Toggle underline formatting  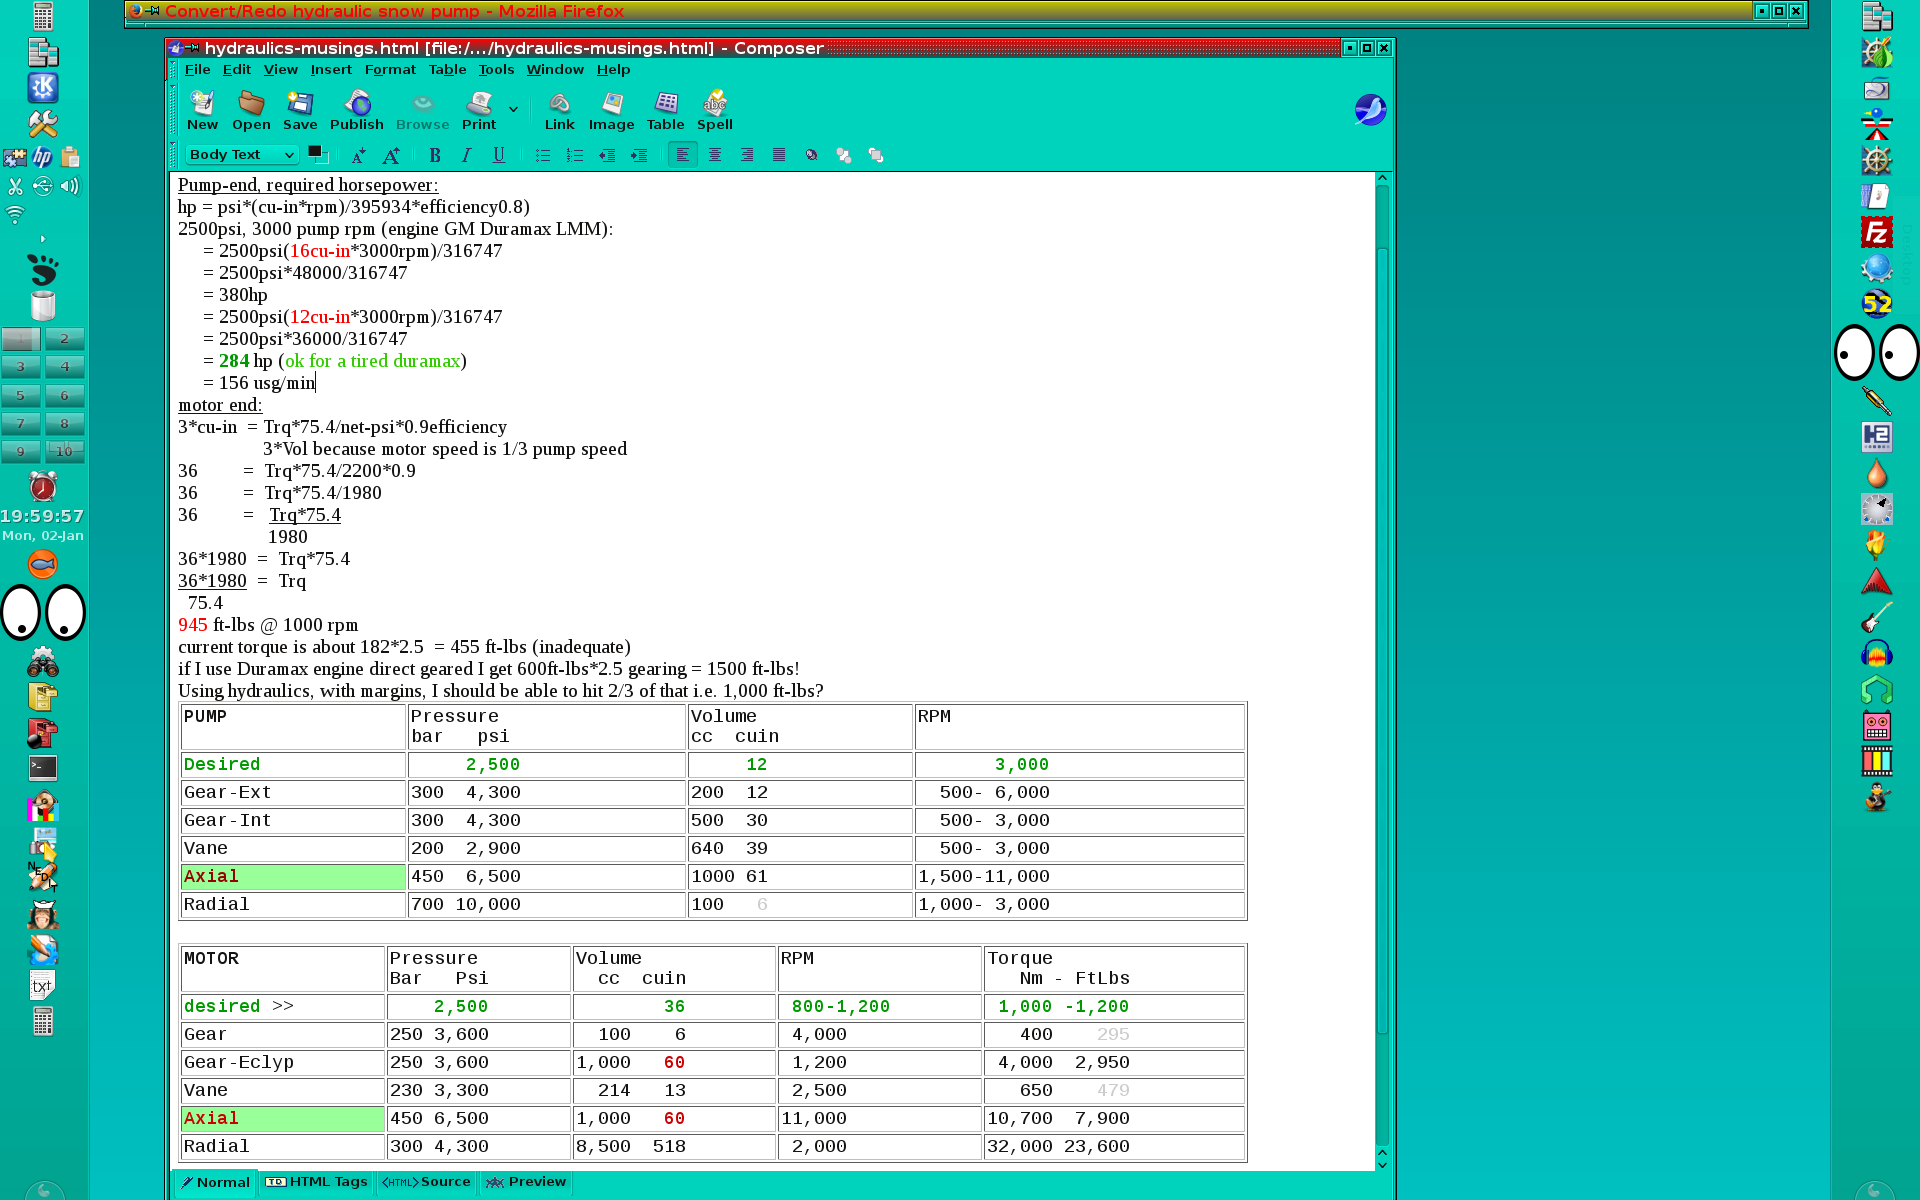(x=498, y=155)
